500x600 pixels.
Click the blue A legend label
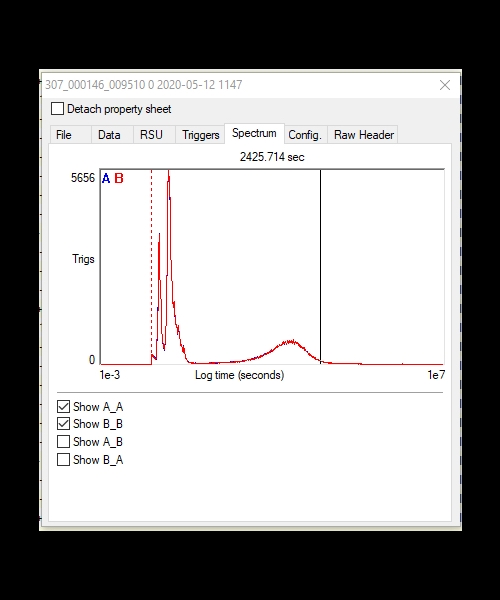[106, 178]
